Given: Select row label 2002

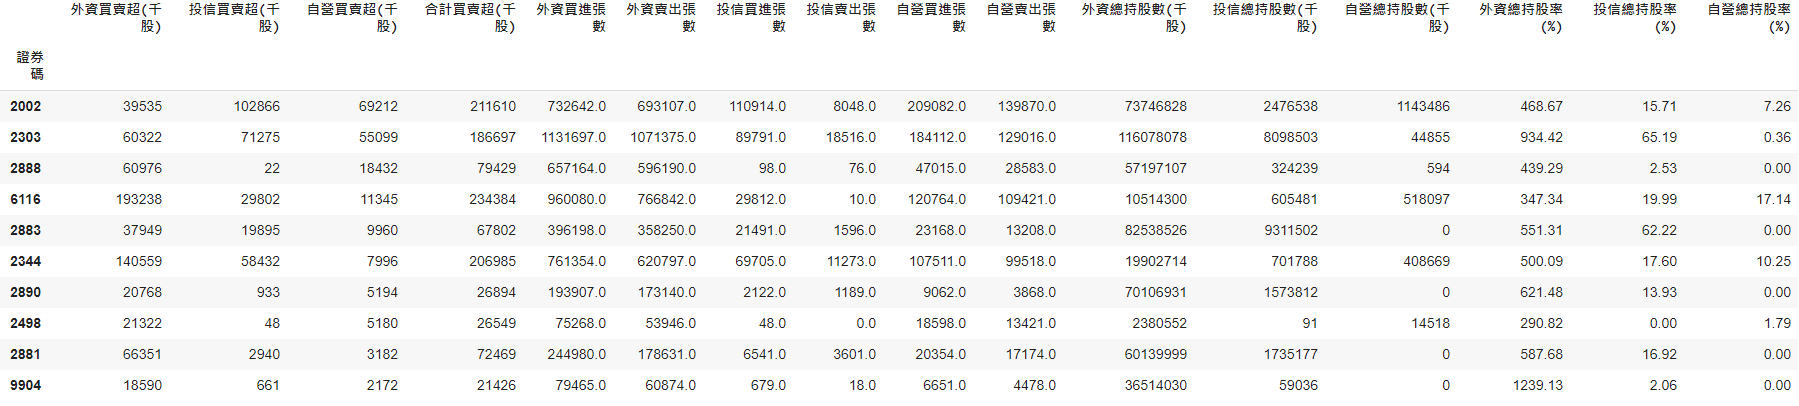Looking at the screenshot, I should click(26, 106).
